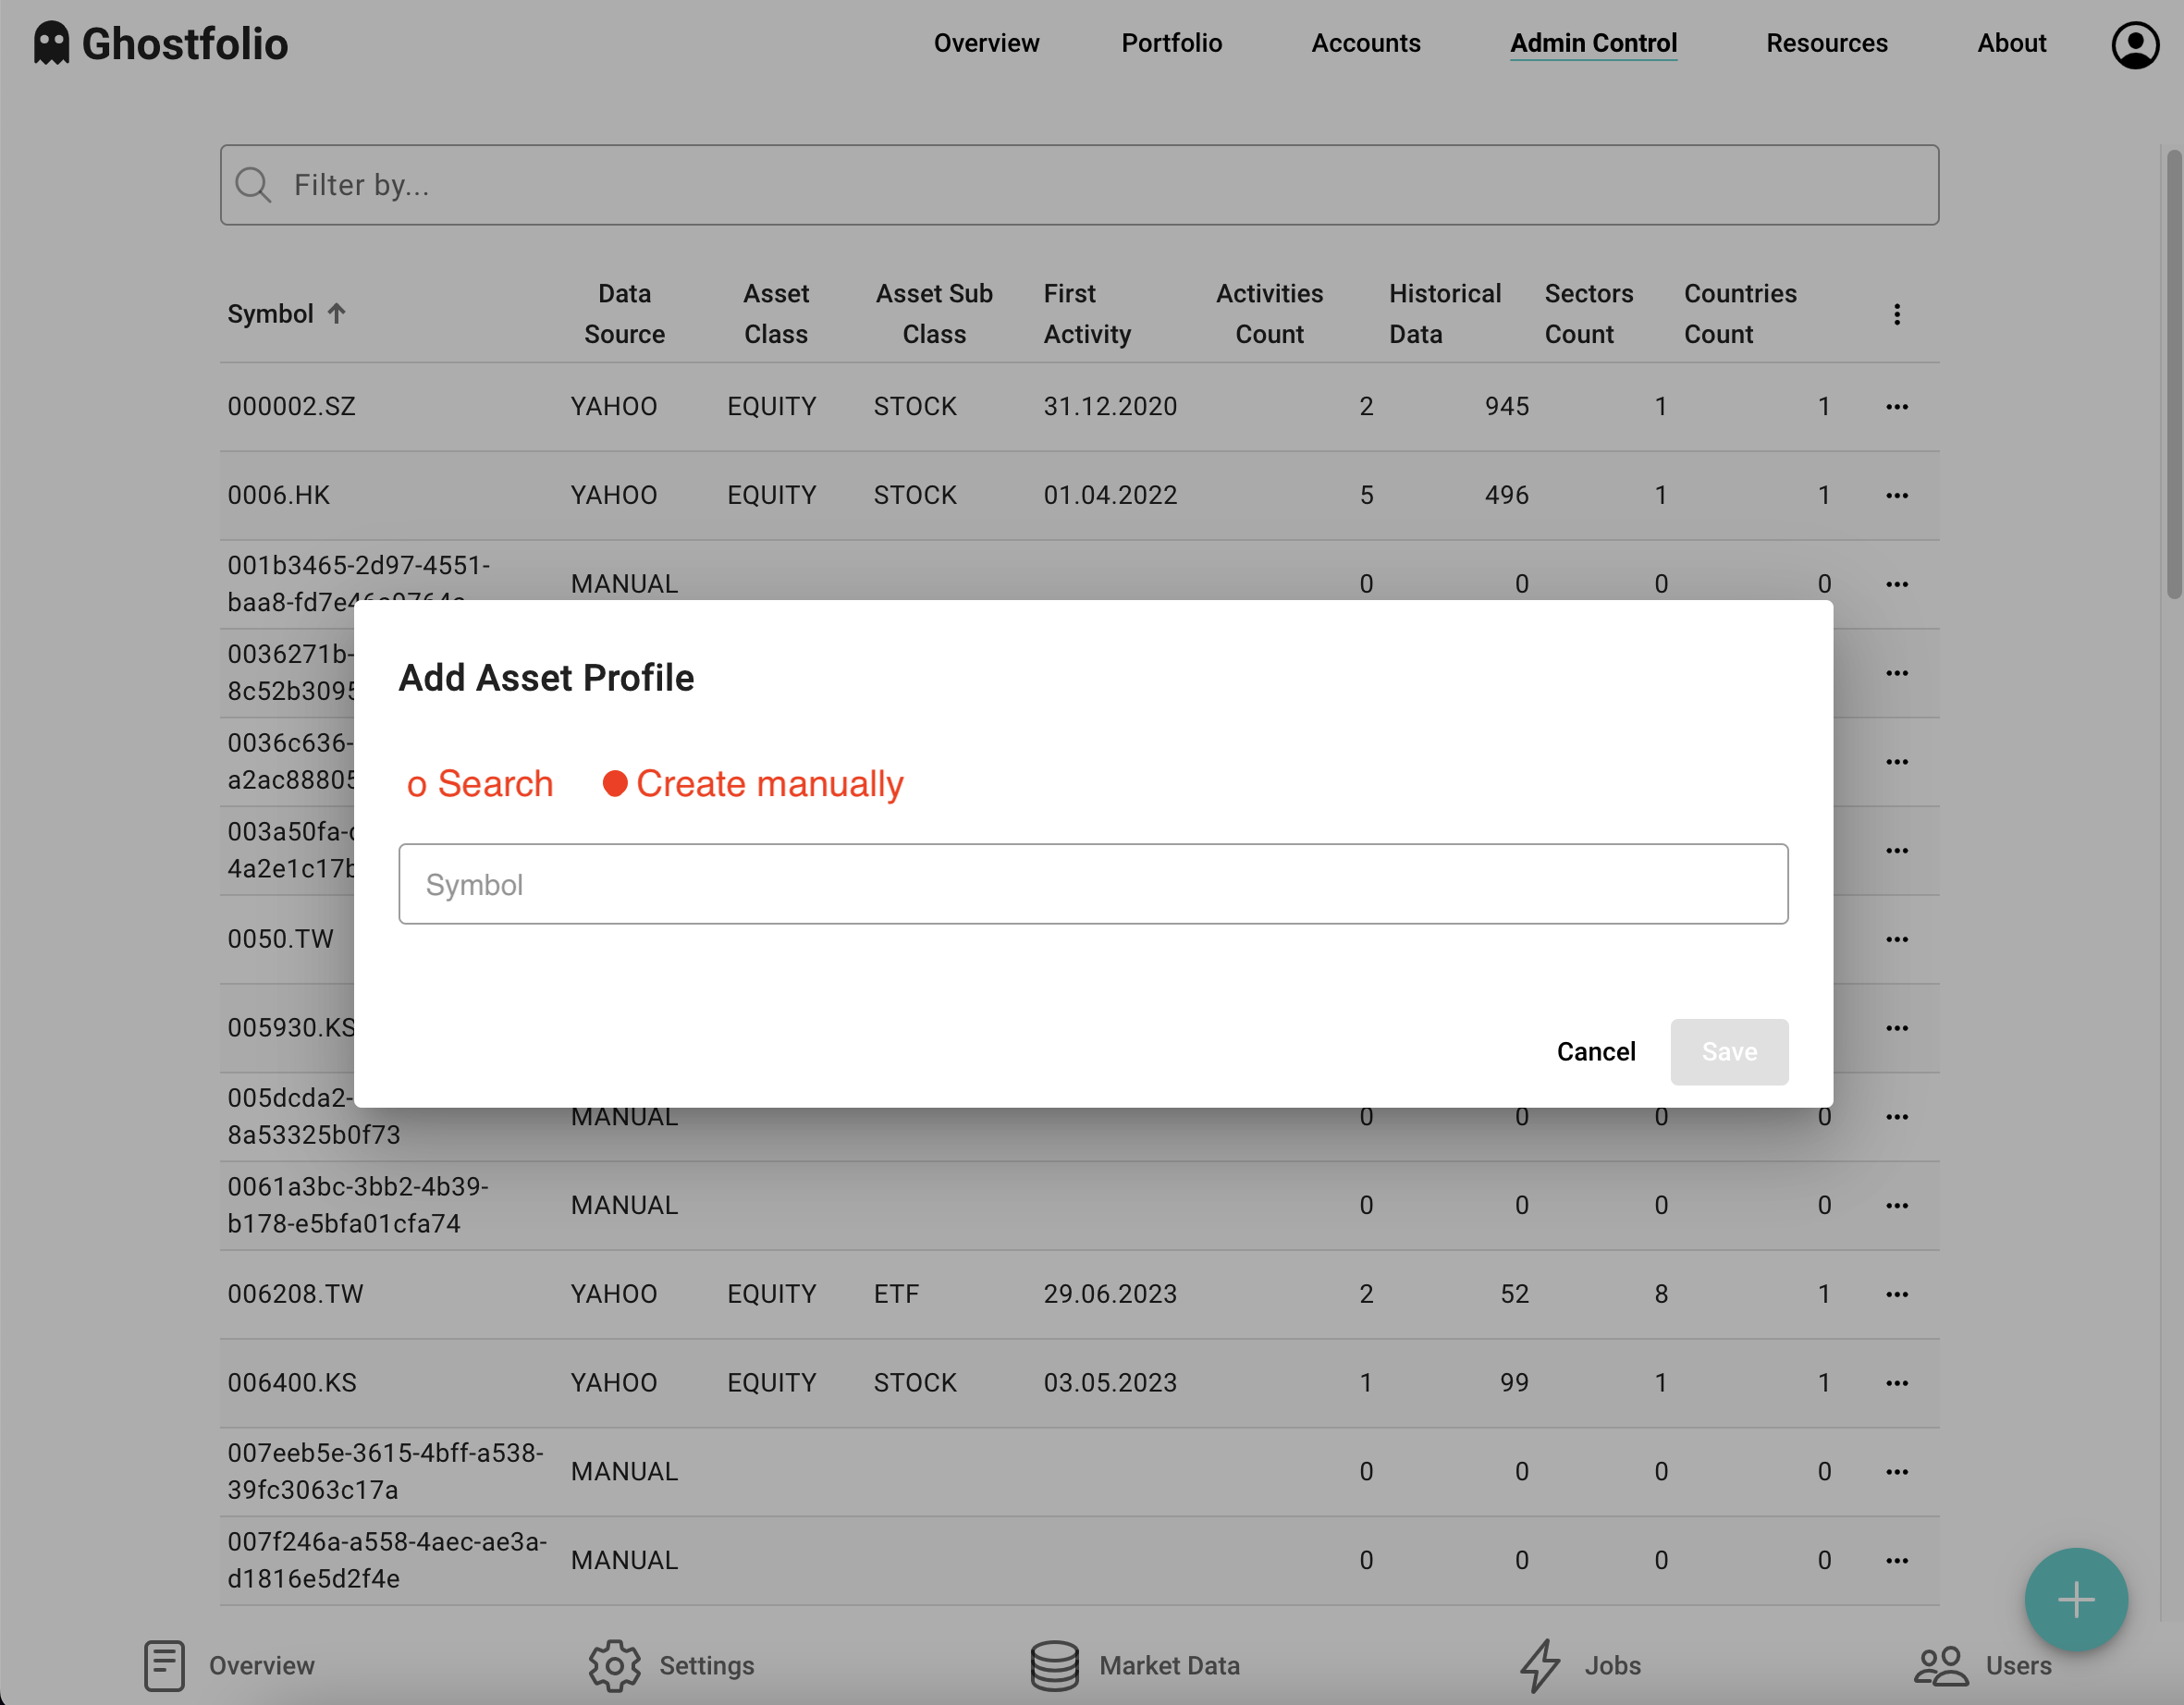Open the actions menu for 006208.TW row
The width and height of the screenshot is (2184, 1705).
click(1897, 1293)
